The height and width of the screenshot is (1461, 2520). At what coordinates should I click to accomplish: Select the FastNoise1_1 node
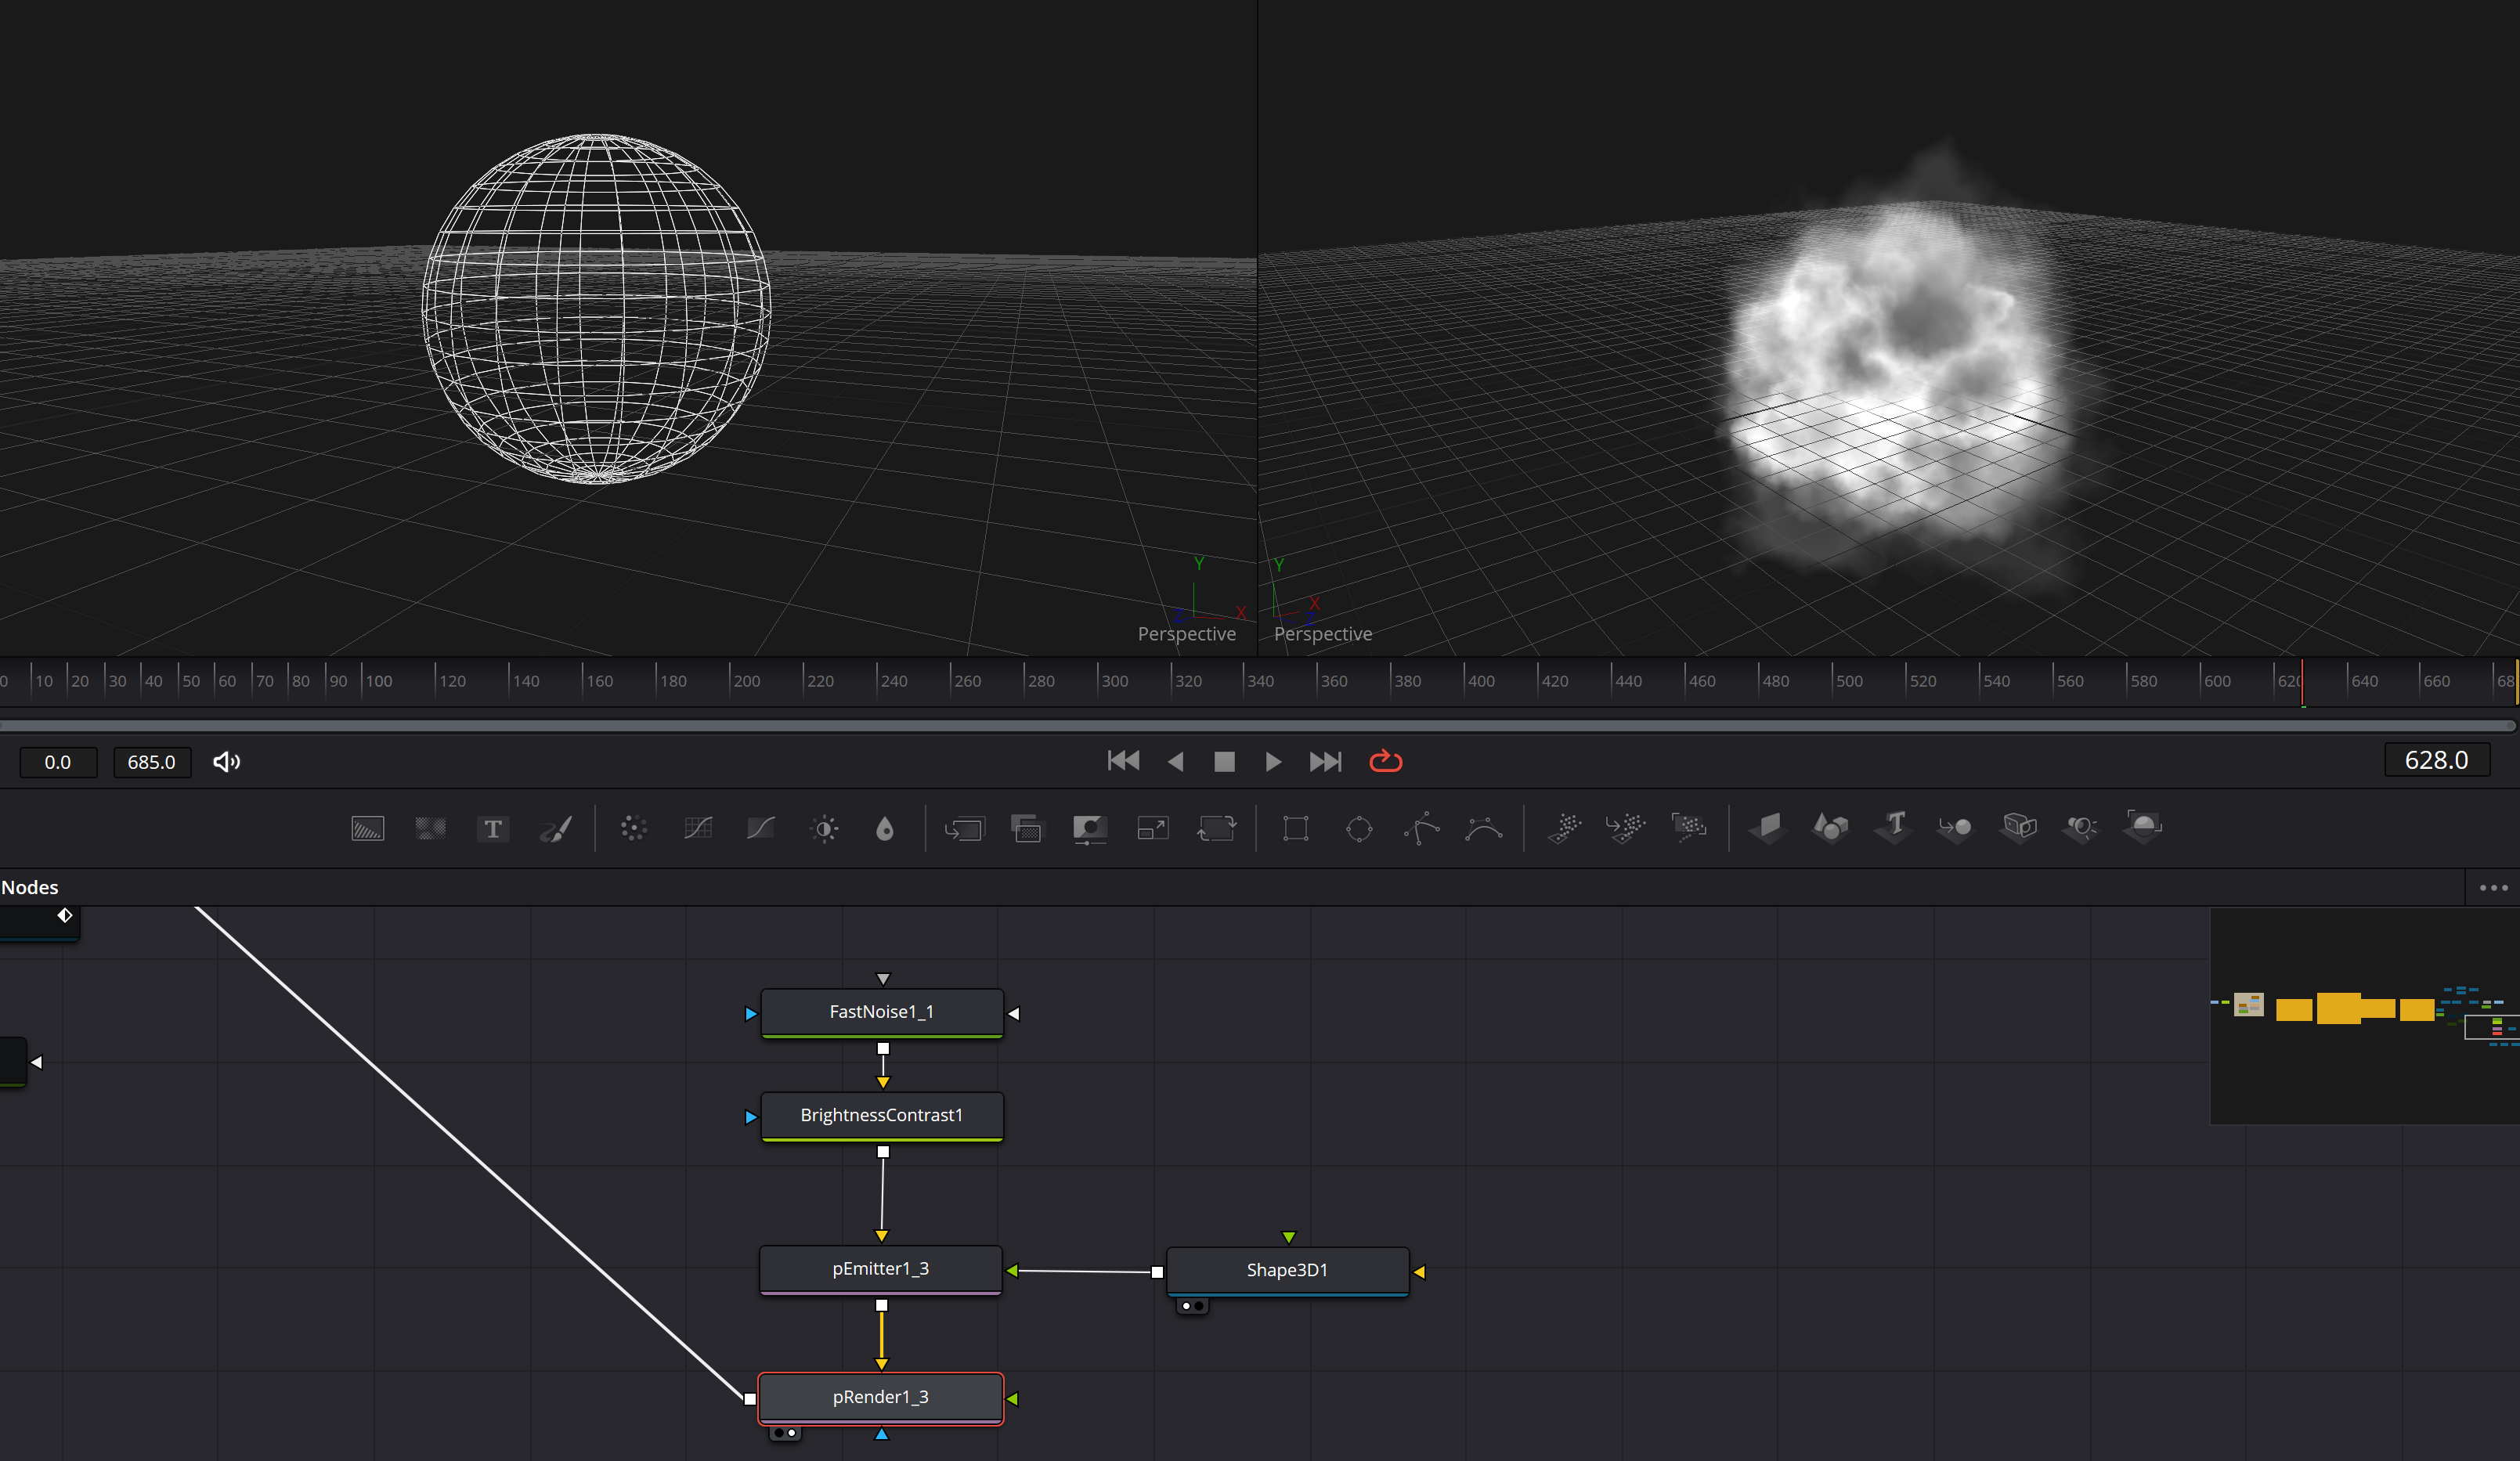coord(881,1012)
